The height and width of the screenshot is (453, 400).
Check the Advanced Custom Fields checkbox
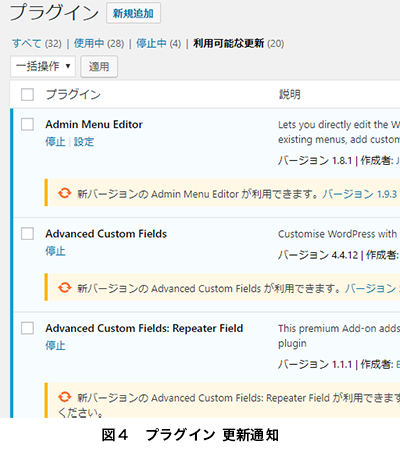[27, 234]
